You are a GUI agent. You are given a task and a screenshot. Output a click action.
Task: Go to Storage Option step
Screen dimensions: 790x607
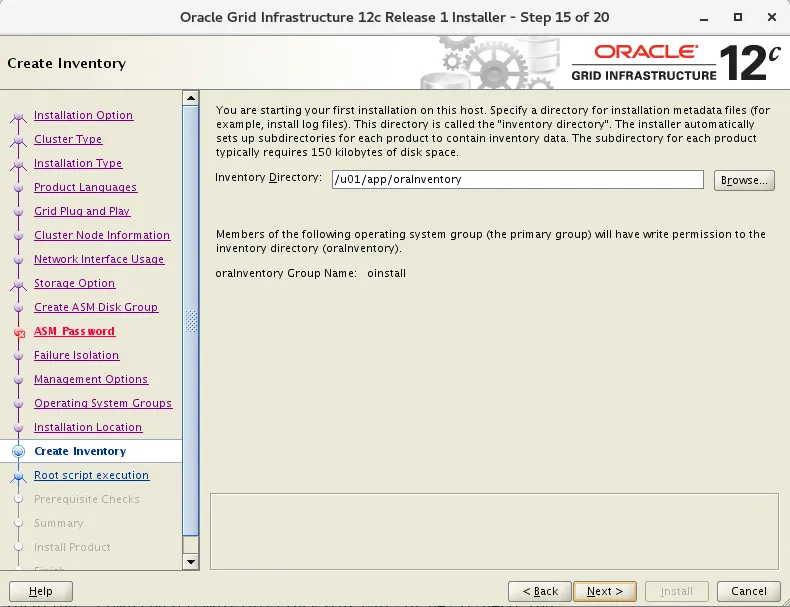click(74, 283)
